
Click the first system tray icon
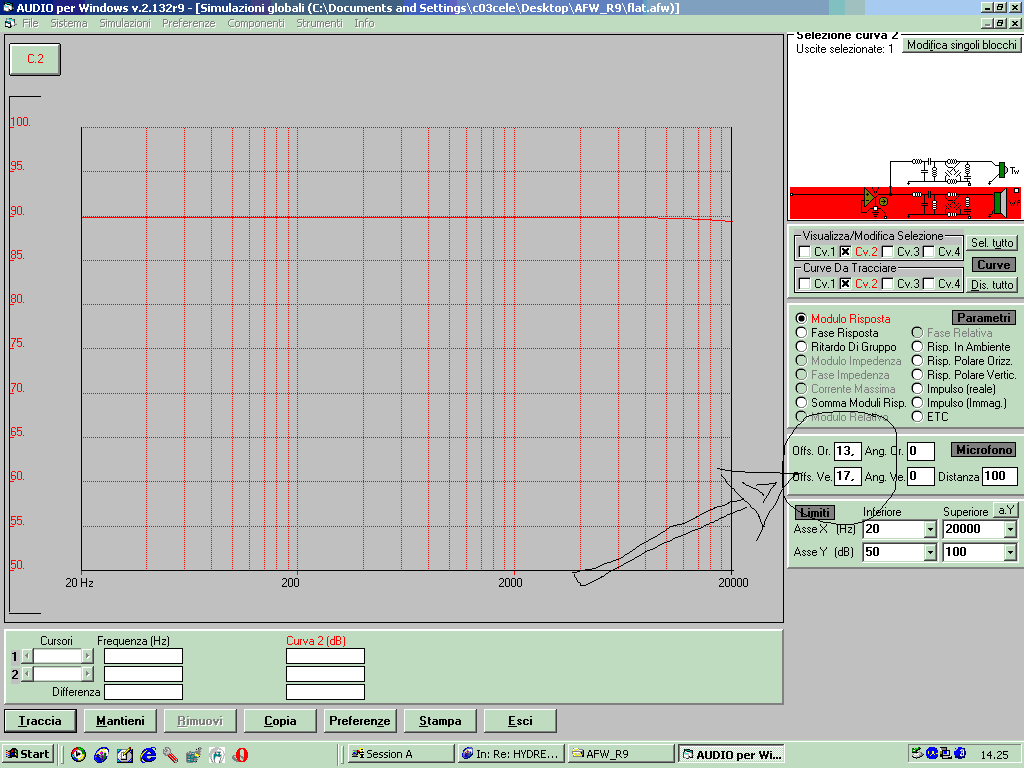(918, 753)
